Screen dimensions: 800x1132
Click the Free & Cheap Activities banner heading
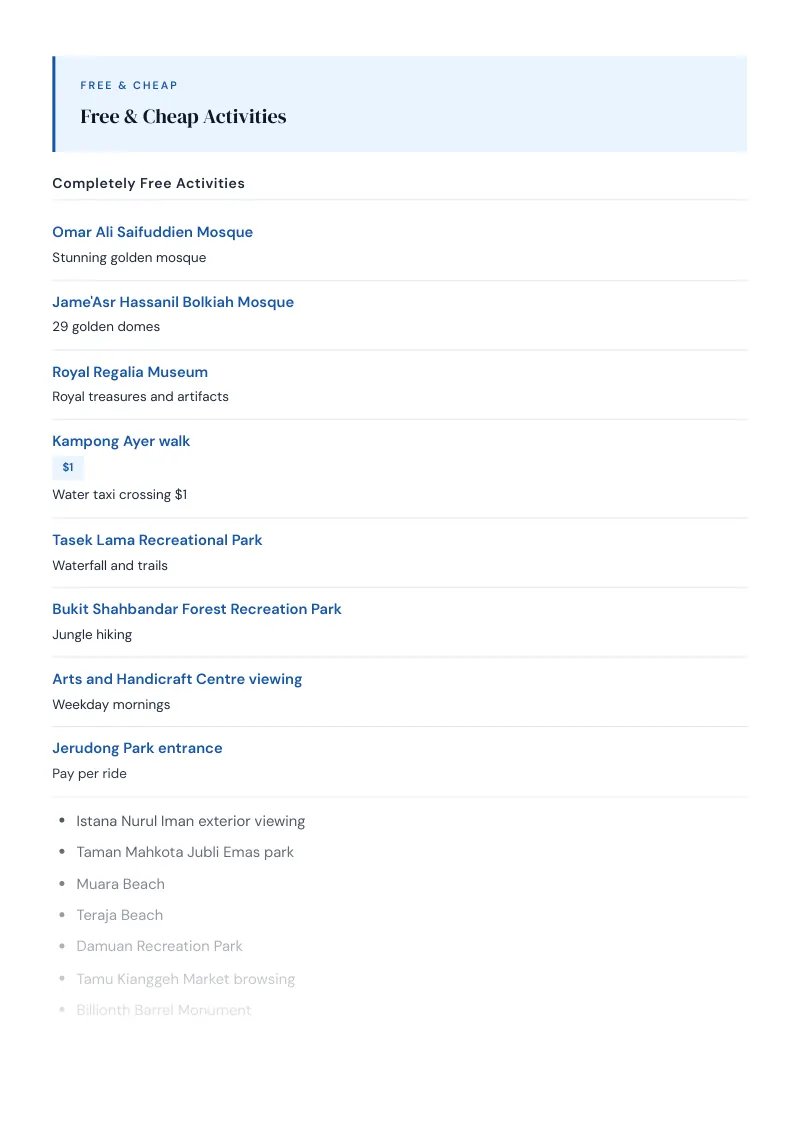click(183, 116)
